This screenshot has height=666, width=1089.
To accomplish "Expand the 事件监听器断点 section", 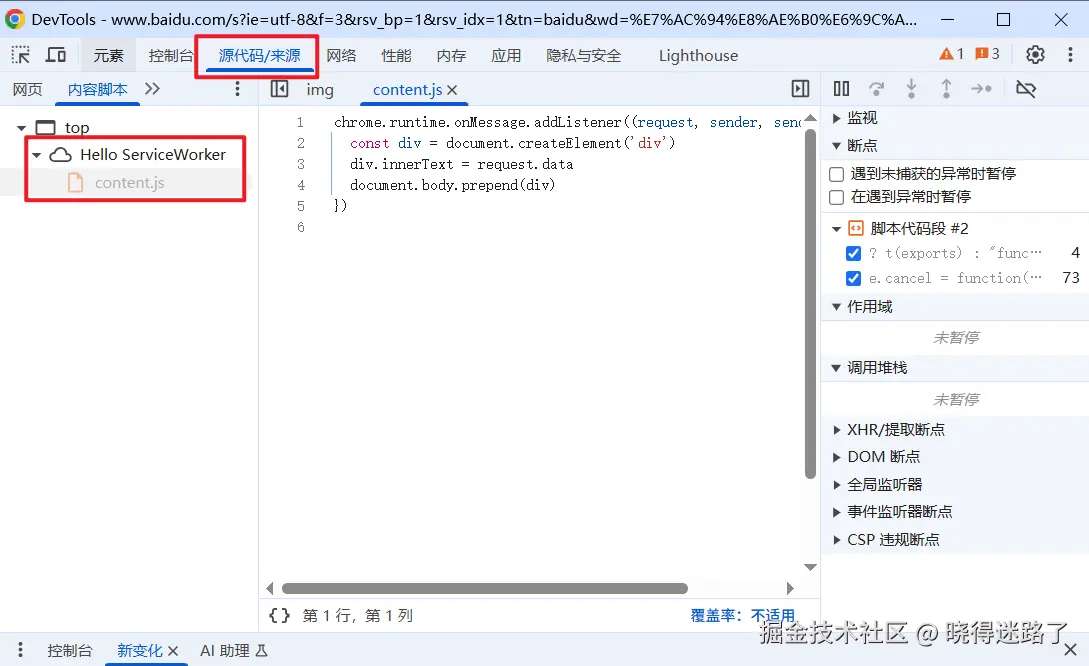I will pos(837,512).
